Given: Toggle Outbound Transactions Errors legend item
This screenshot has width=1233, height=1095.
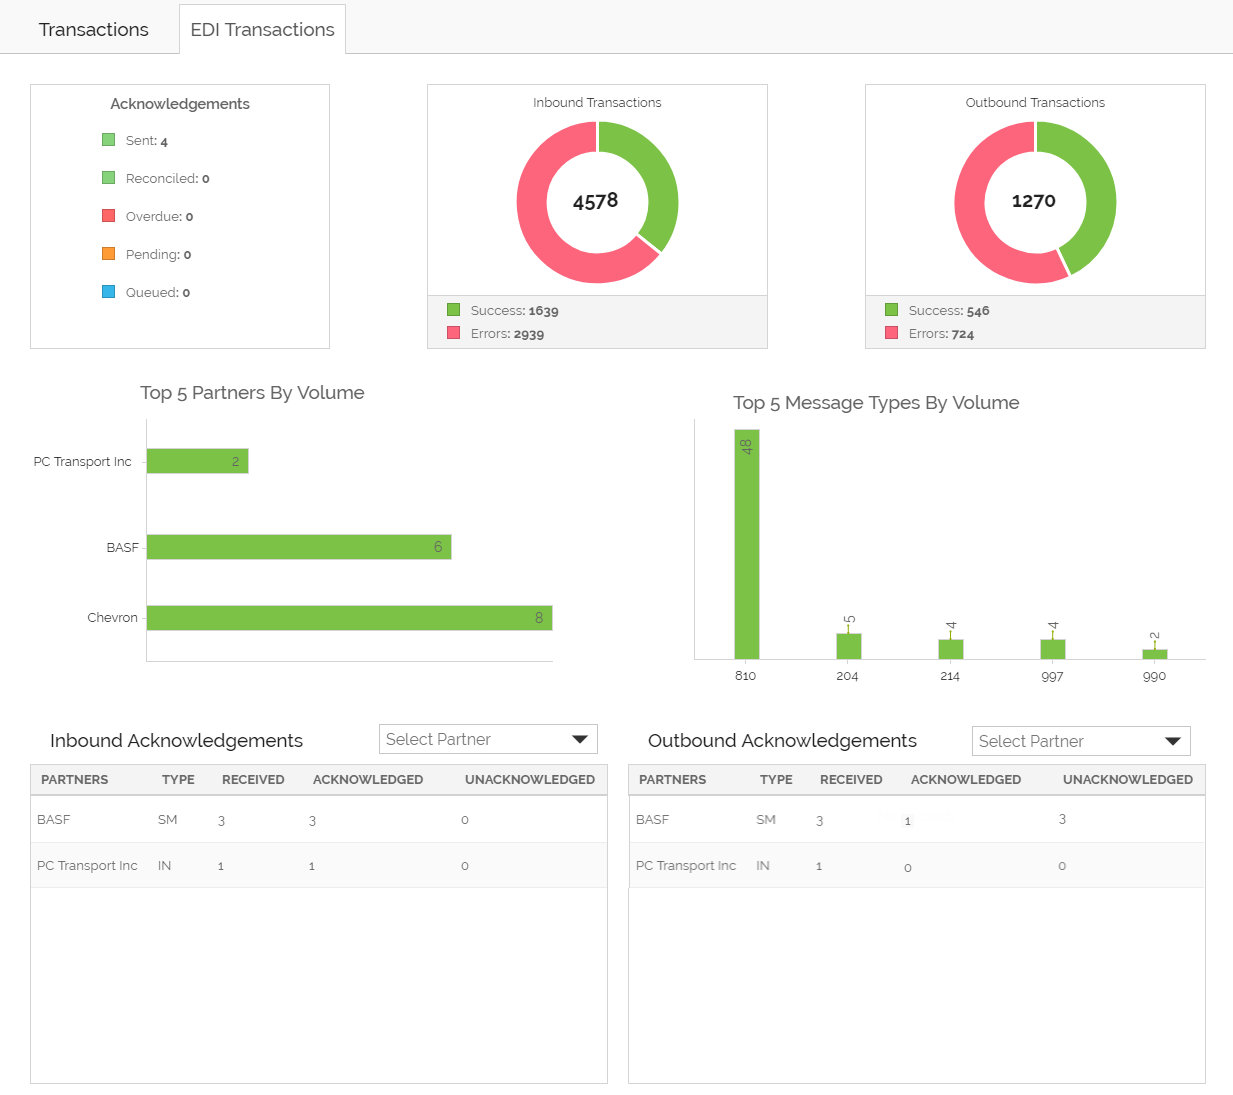Looking at the screenshot, I should tap(930, 334).
